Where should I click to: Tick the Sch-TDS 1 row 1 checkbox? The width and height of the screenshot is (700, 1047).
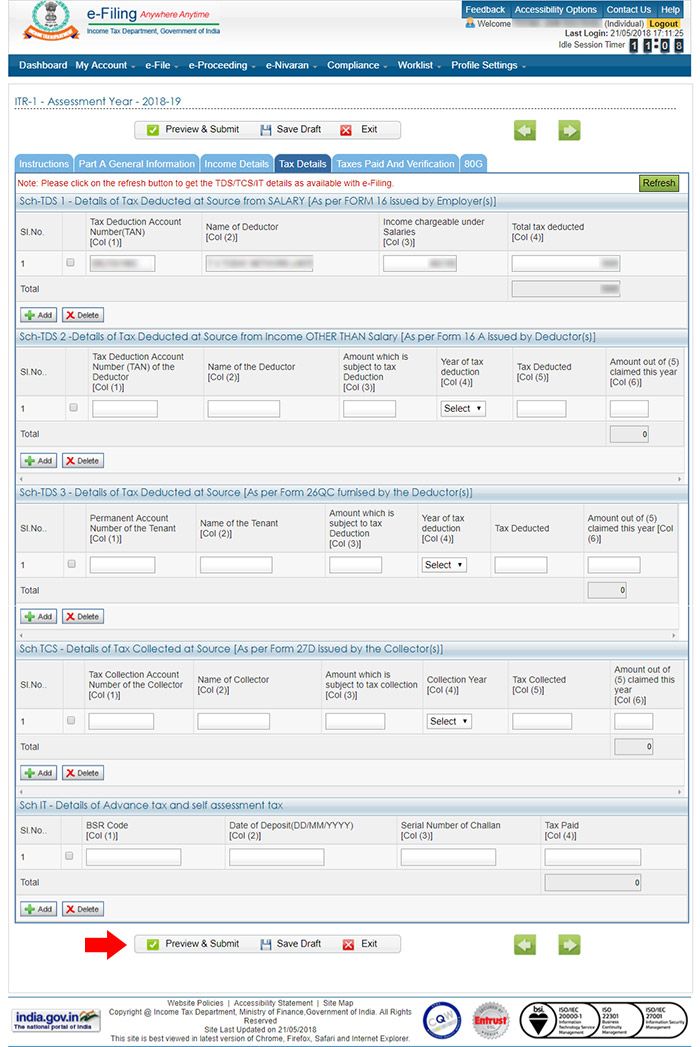pos(70,263)
